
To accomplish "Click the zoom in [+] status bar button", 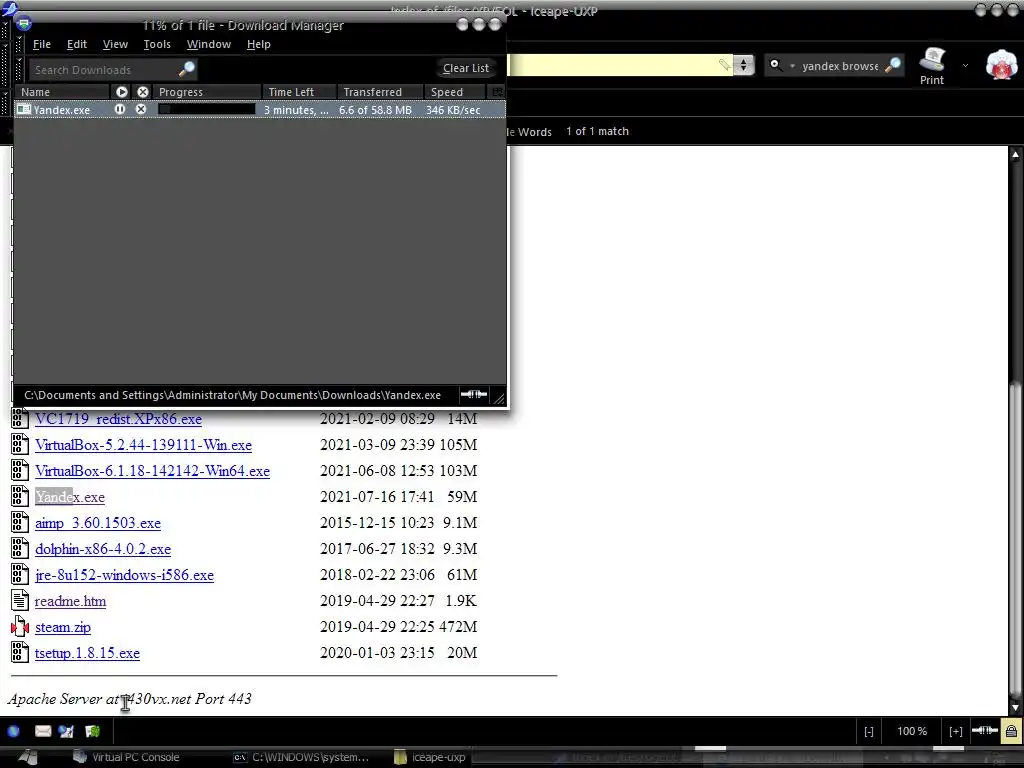I will pyautogui.click(x=955, y=731).
